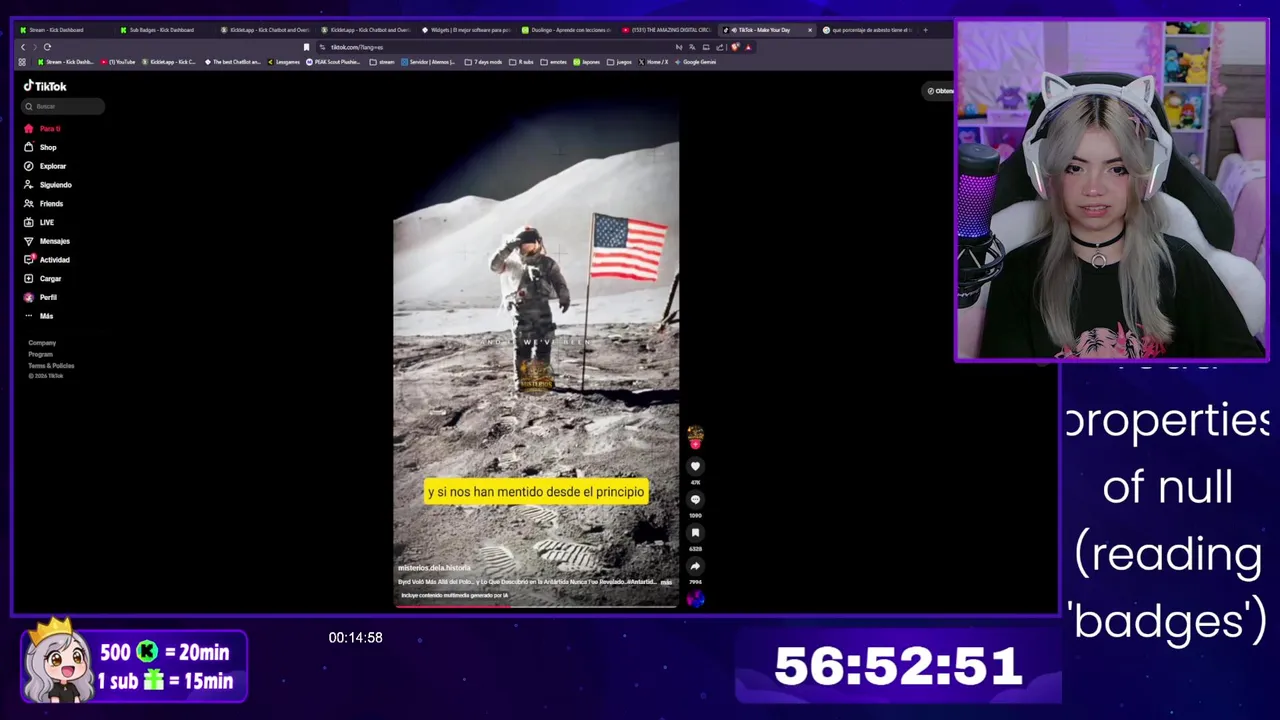This screenshot has width=1280, height=720.
Task: Open the Actividad notification icon
Action: (29, 259)
